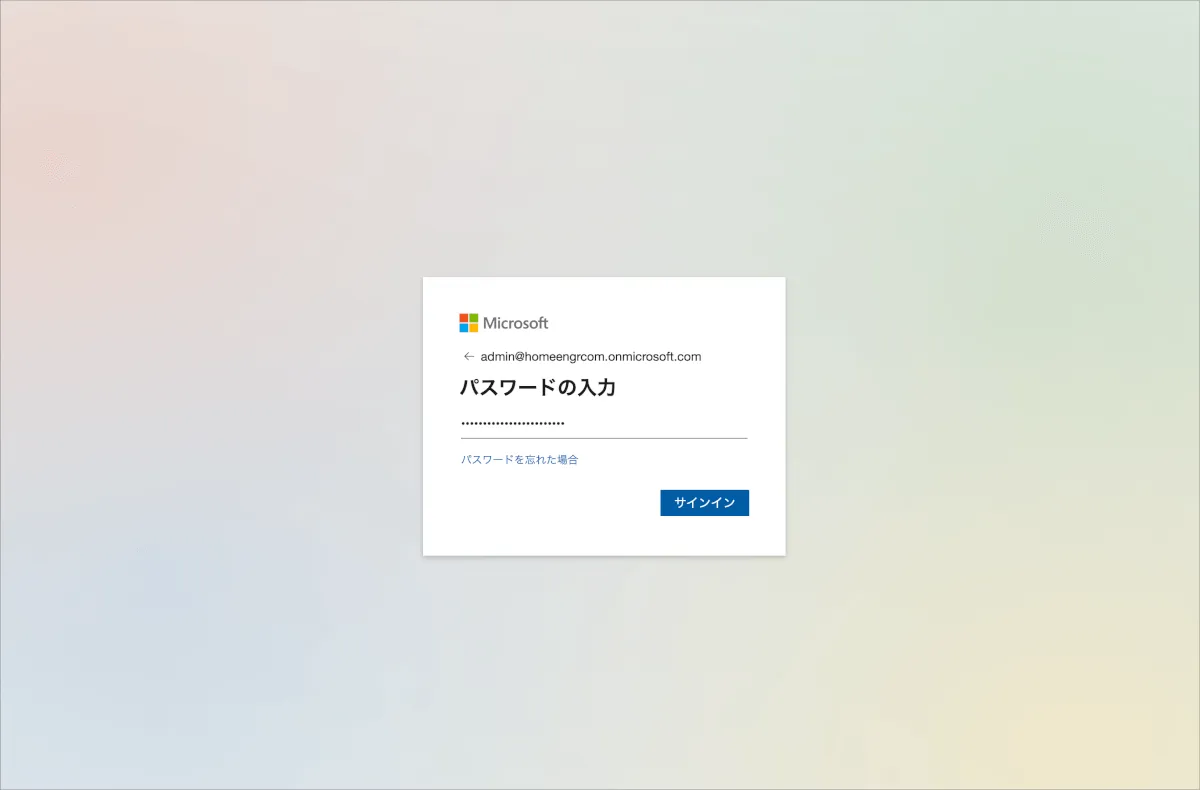
Task: Click the back arrow beside the email
Action: (468, 356)
